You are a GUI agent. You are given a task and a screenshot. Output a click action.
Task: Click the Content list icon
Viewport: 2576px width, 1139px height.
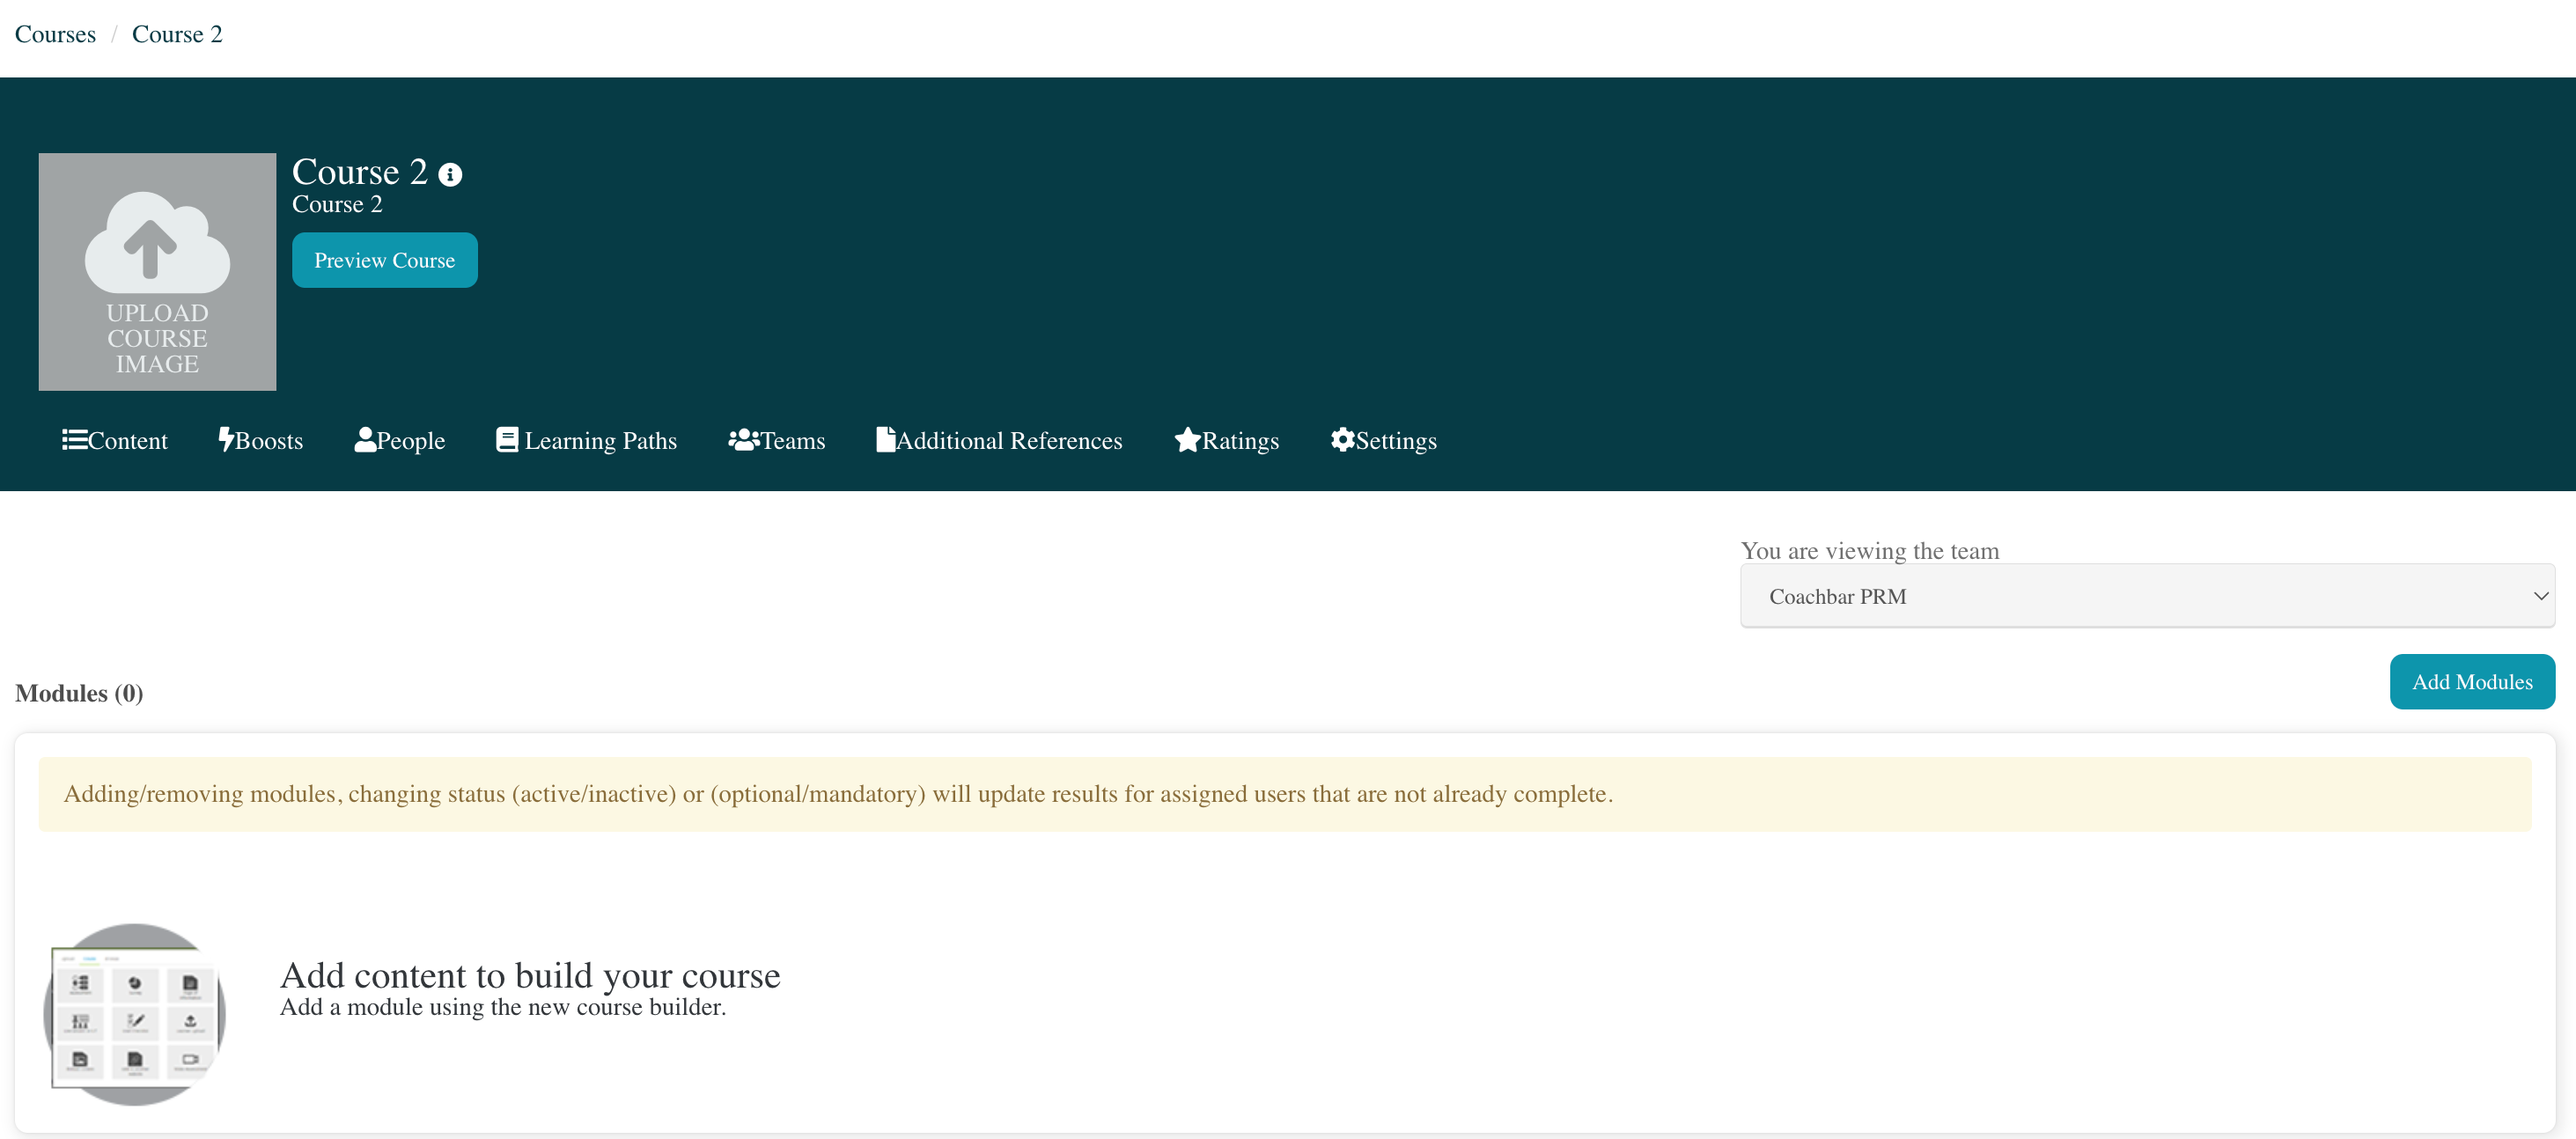(74, 440)
